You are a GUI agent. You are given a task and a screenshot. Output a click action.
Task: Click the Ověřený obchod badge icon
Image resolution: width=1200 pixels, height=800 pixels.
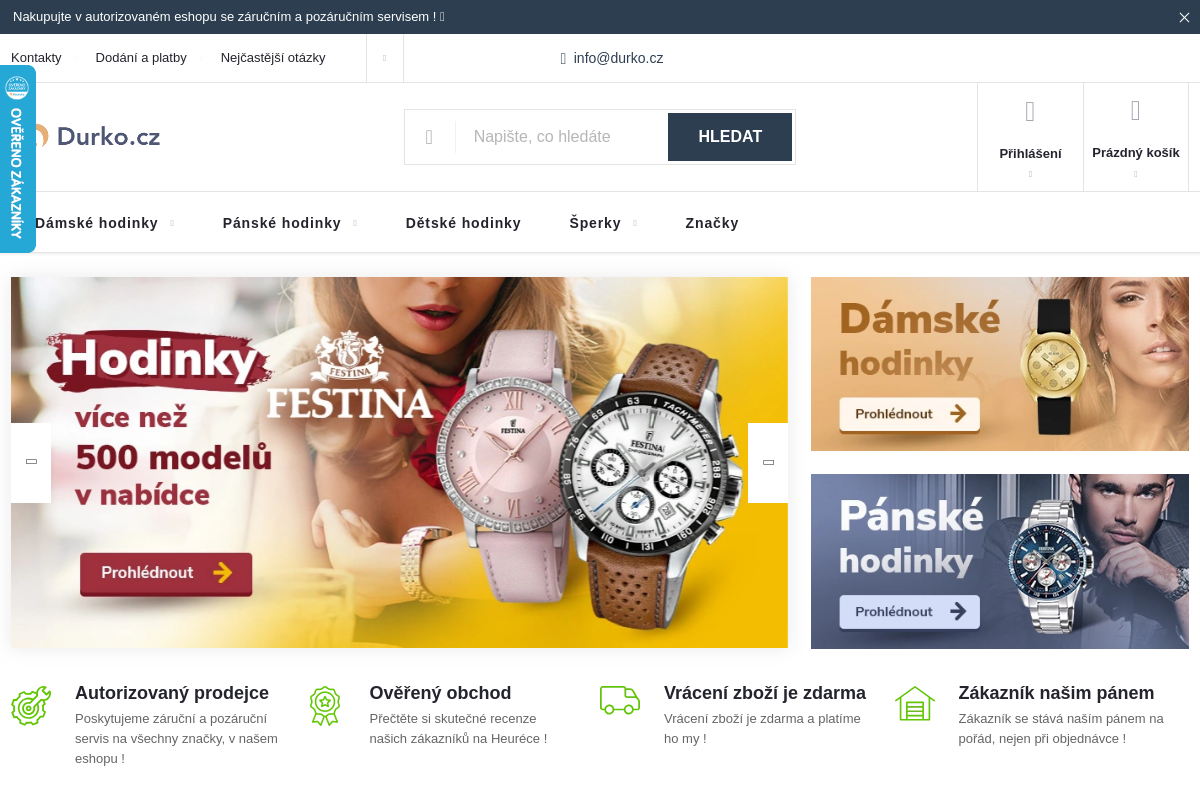pos(325,705)
